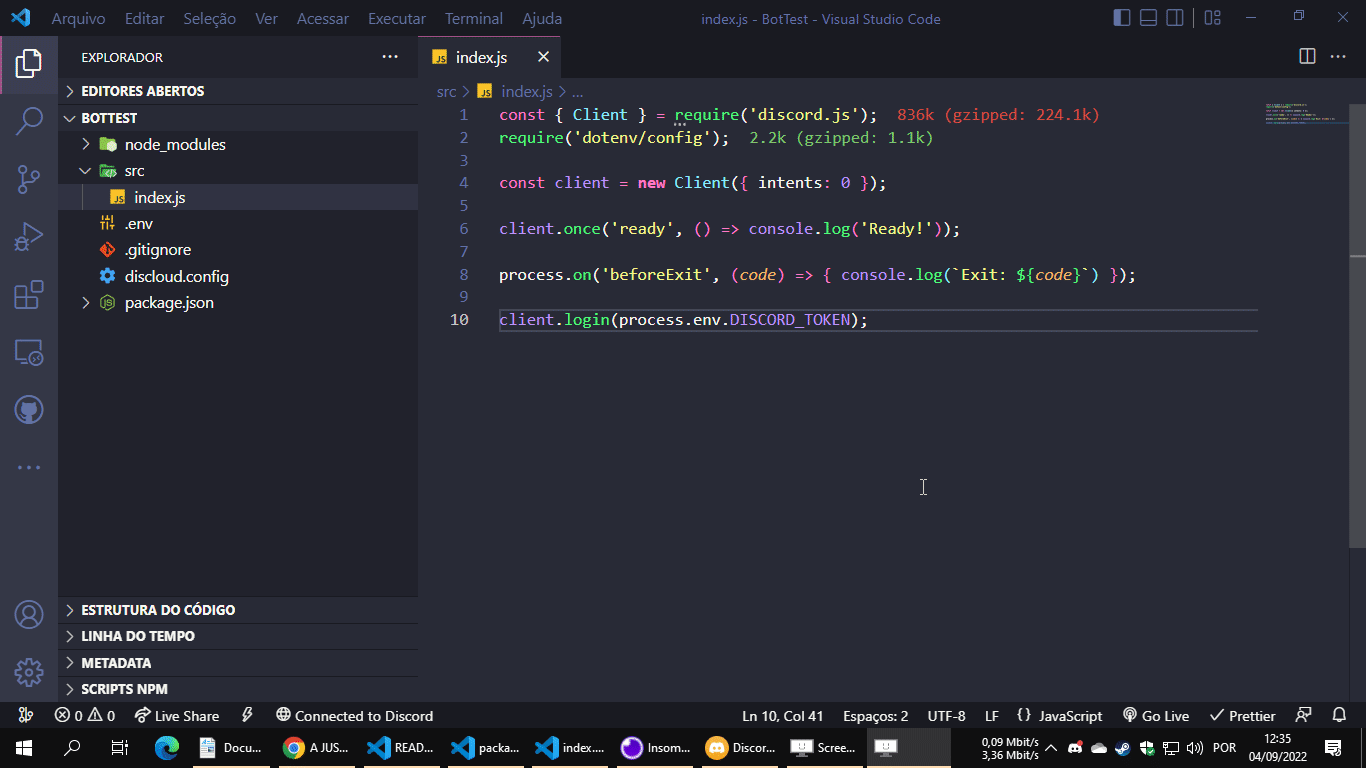Open Discord from the taskbar
Image resolution: width=1366 pixels, height=768 pixels.
[x=741, y=747]
